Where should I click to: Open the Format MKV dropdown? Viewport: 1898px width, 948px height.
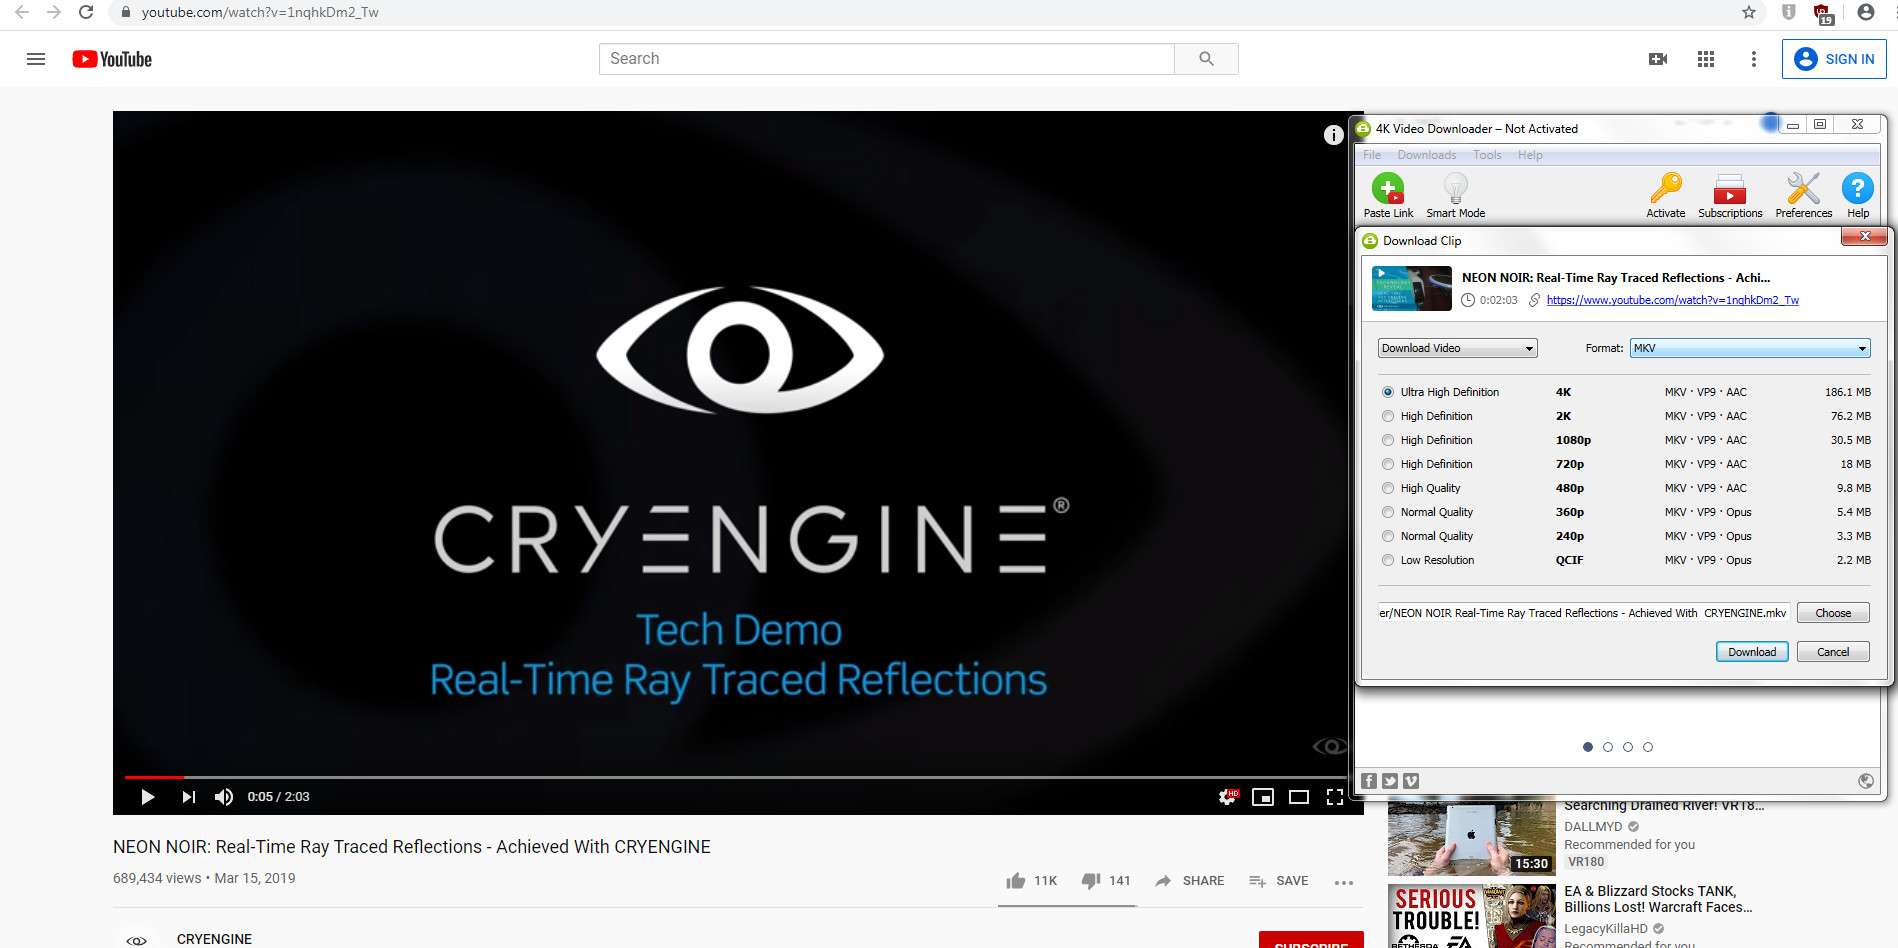[x=1750, y=348]
